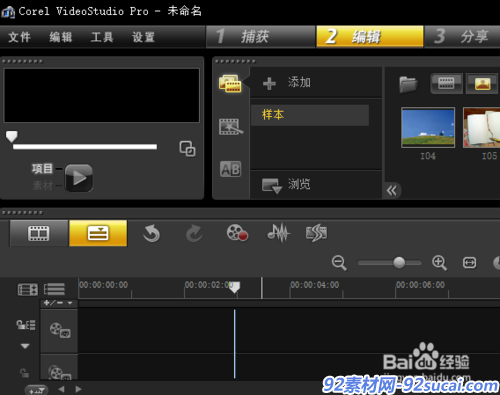Click the show all visible tracks icon
Viewport: 500px width, 395px height.
click(54, 289)
